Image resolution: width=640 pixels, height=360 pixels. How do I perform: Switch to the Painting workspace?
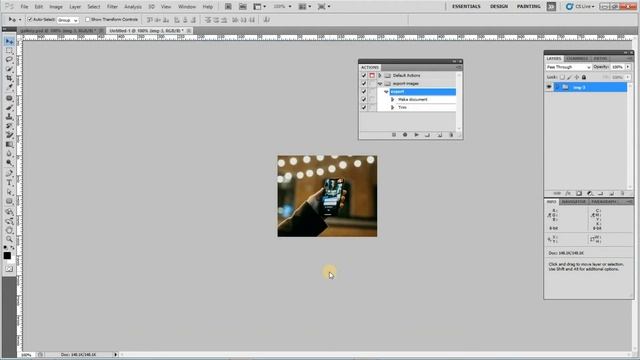(529, 7)
